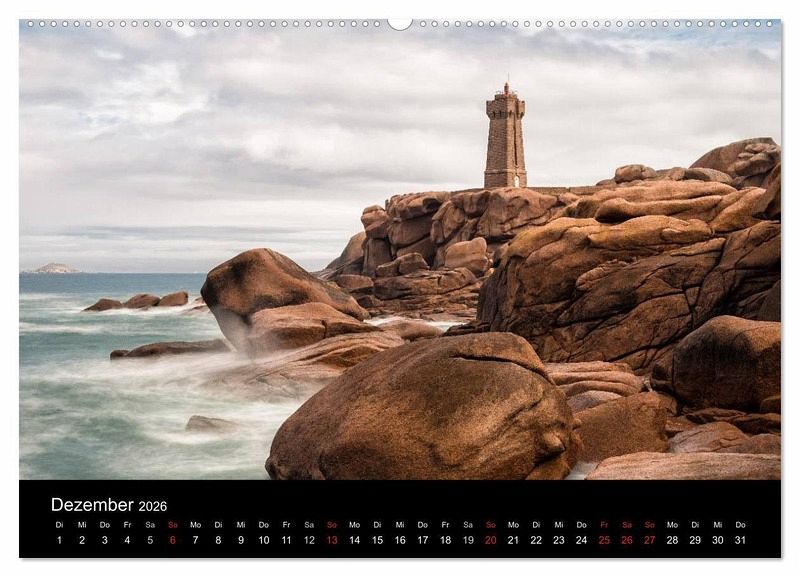The width and height of the screenshot is (800, 577).
Task: Click the 'Do' weekday label above 31
Action: [740, 524]
